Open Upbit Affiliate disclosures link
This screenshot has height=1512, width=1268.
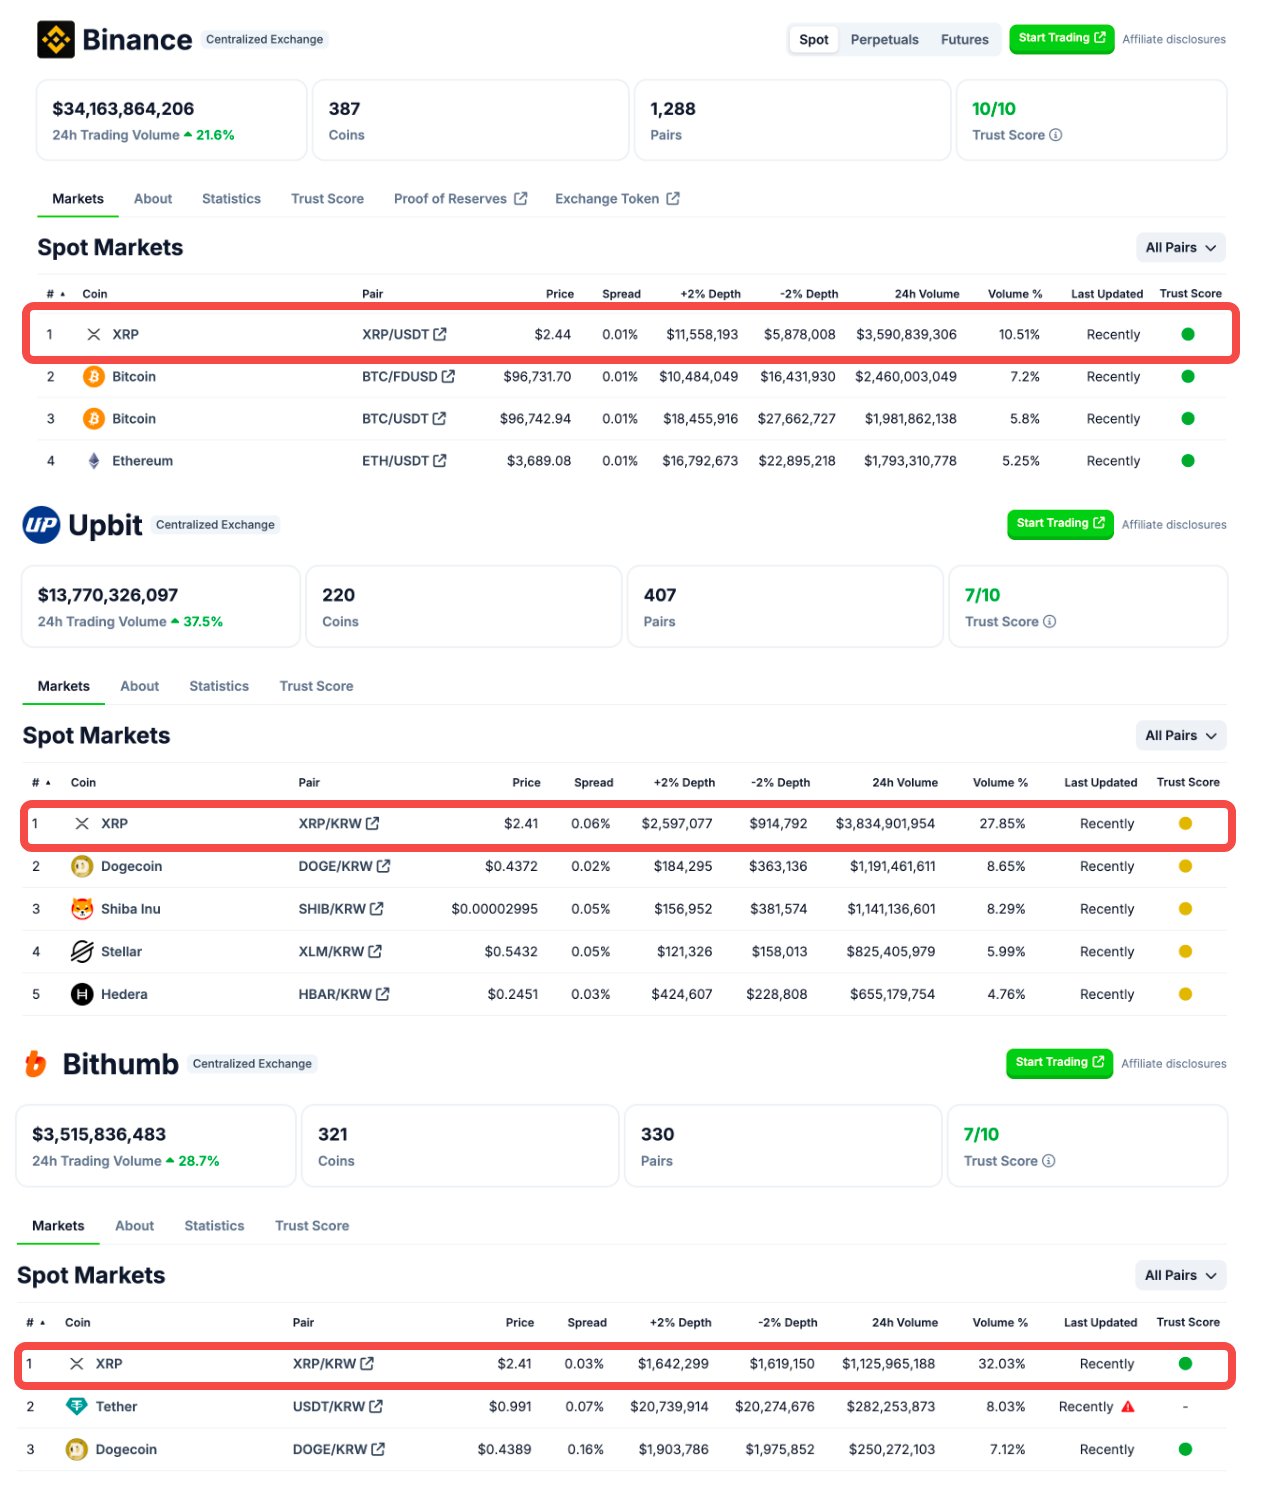pyautogui.click(x=1174, y=525)
